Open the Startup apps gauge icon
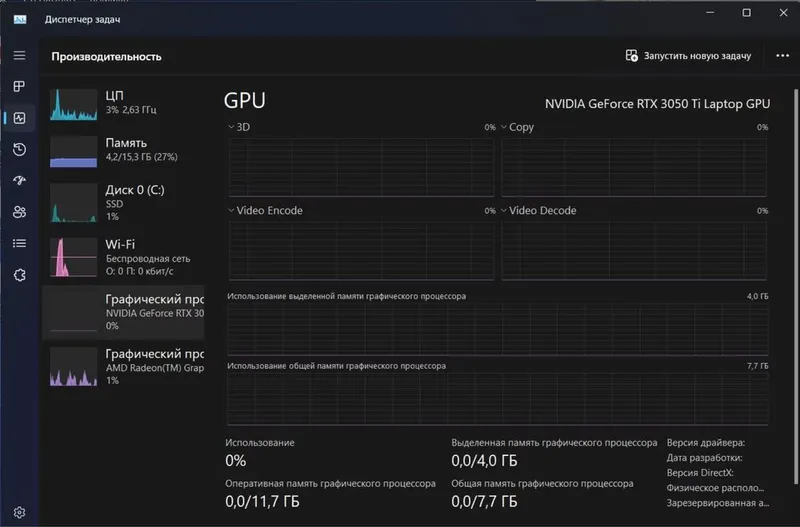 coord(19,181)
